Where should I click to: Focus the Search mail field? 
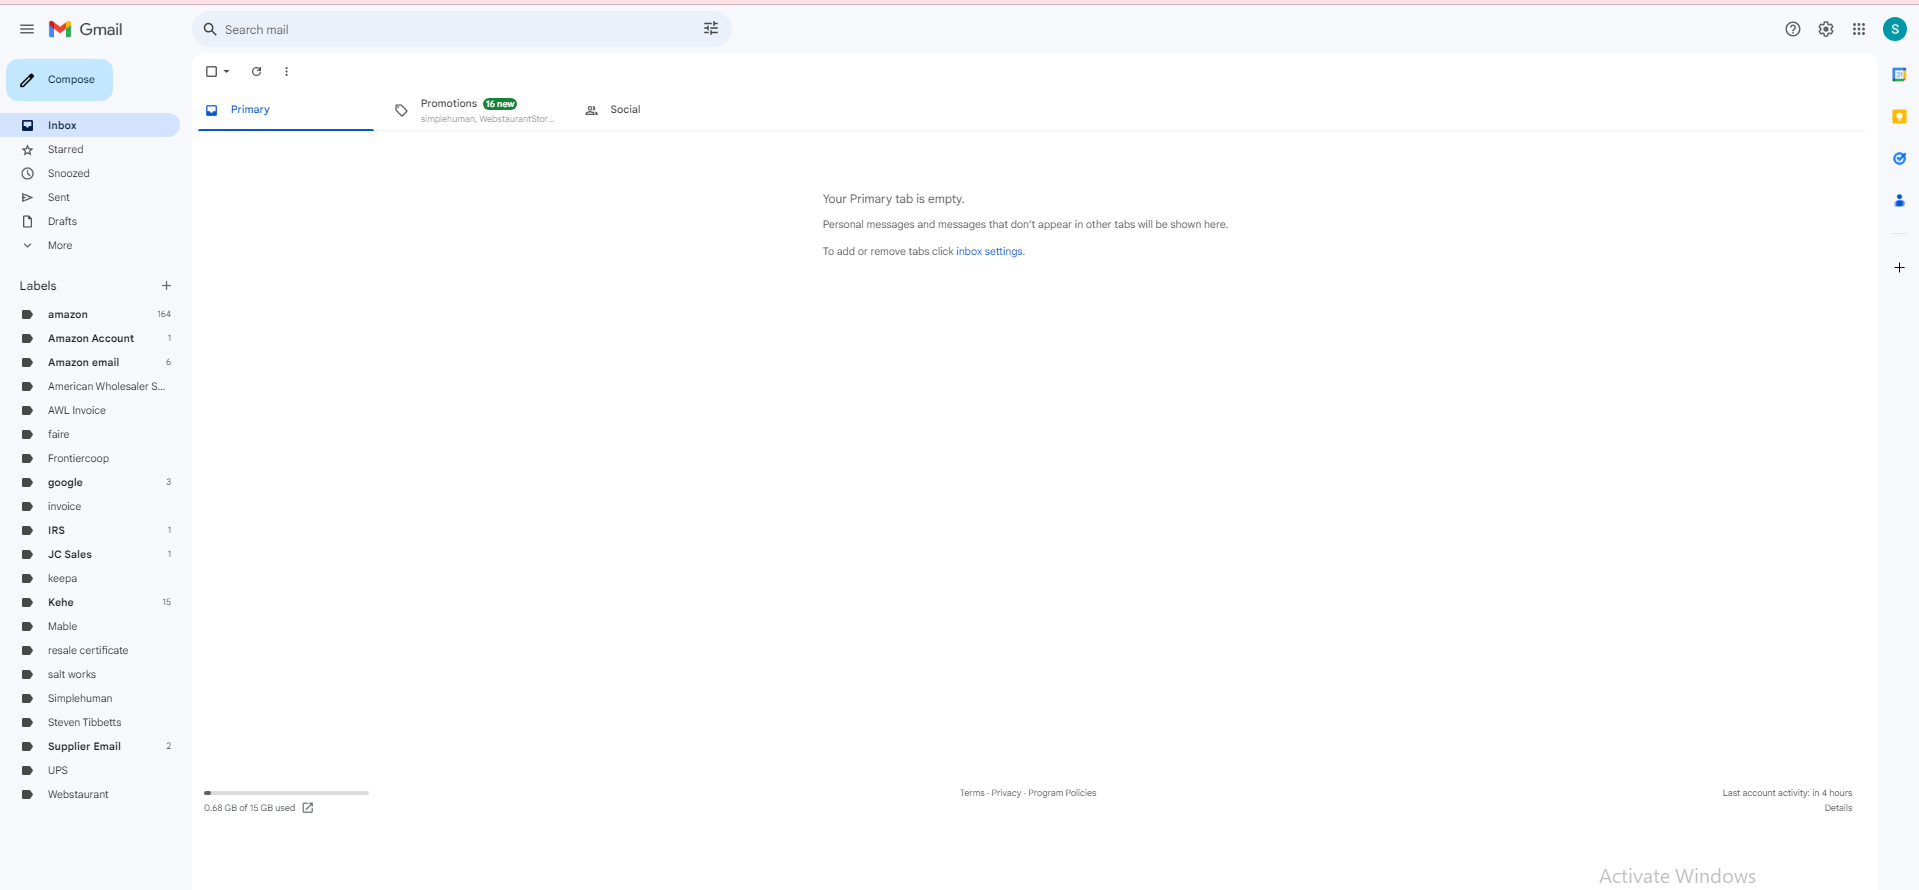point(460,29)
